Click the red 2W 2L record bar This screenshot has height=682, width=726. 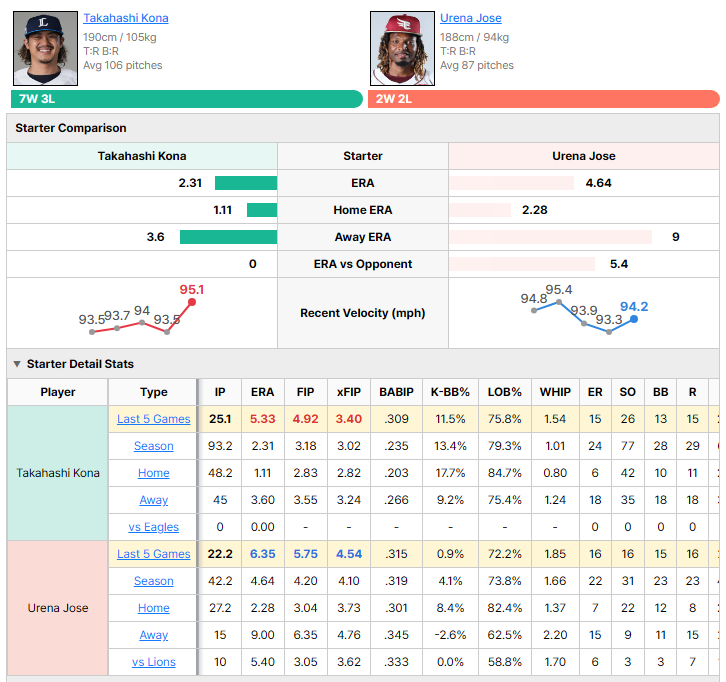tap(544, 99)
